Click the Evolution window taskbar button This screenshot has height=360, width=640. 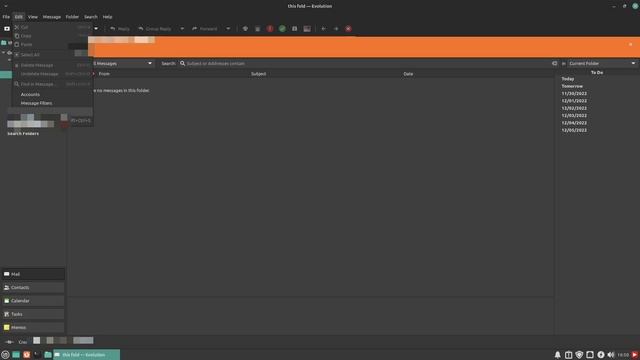87,355
